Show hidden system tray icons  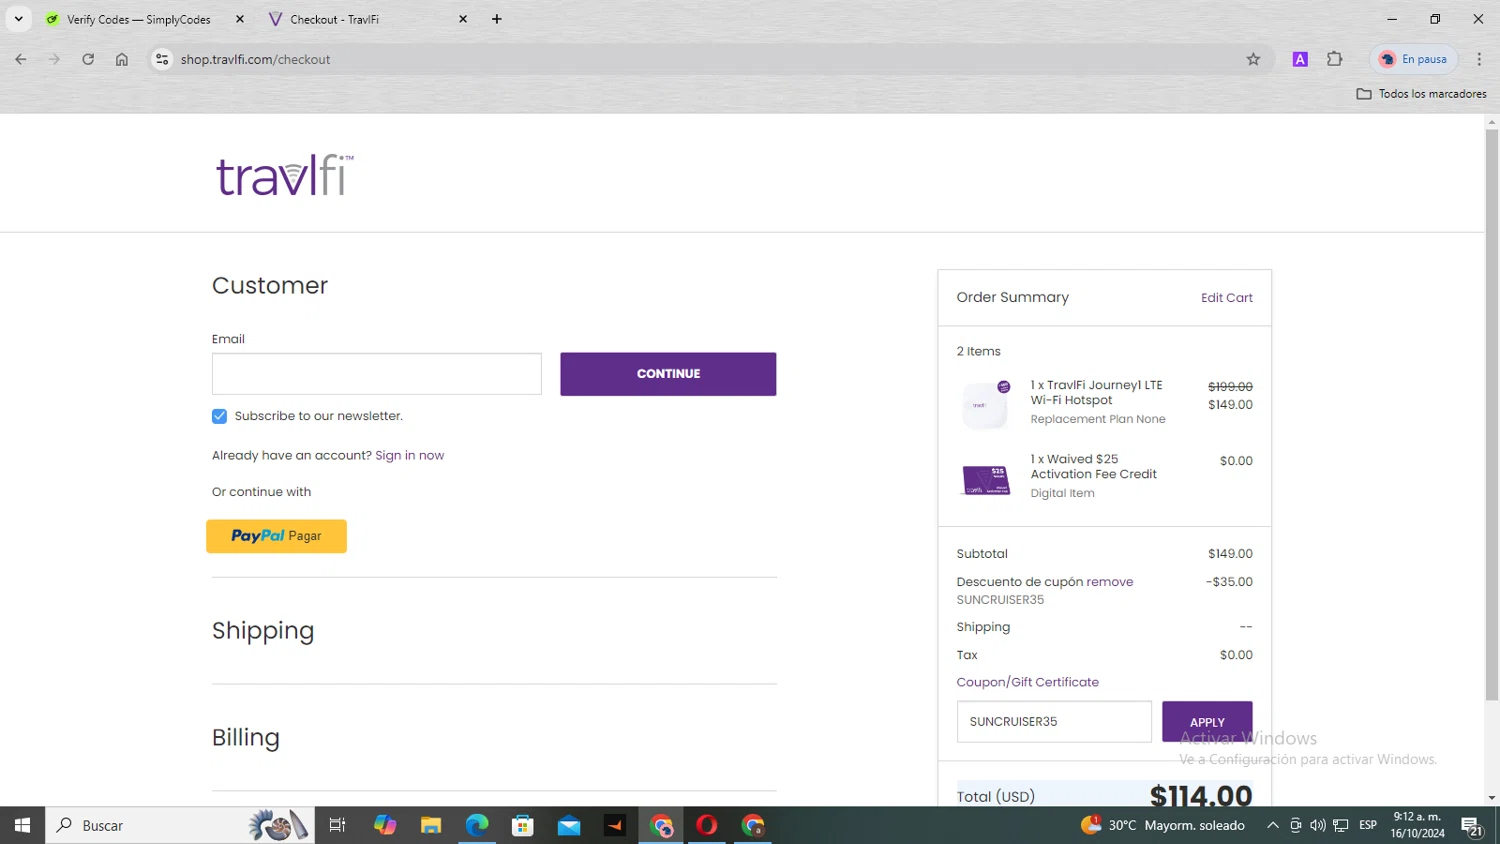click(x=1273, y=825)
